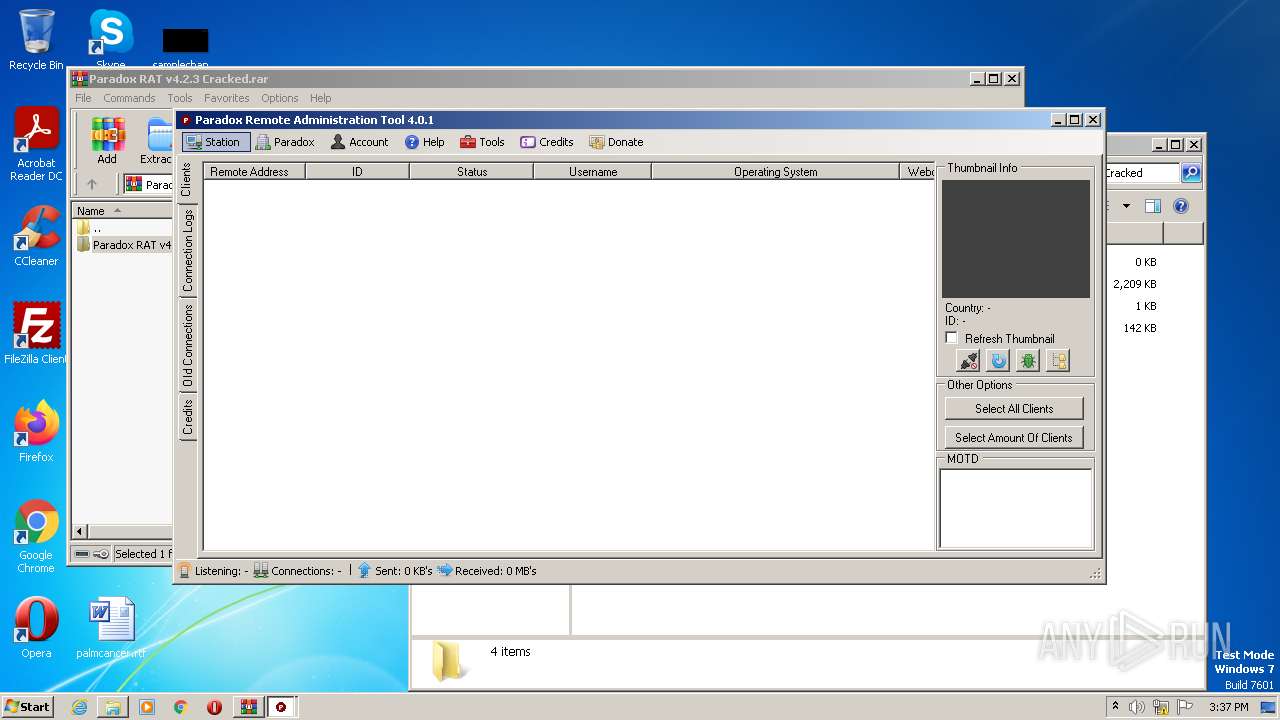Open Firefox desktop shortcut
The image size is (1280, 720).
tap(36, 432)
